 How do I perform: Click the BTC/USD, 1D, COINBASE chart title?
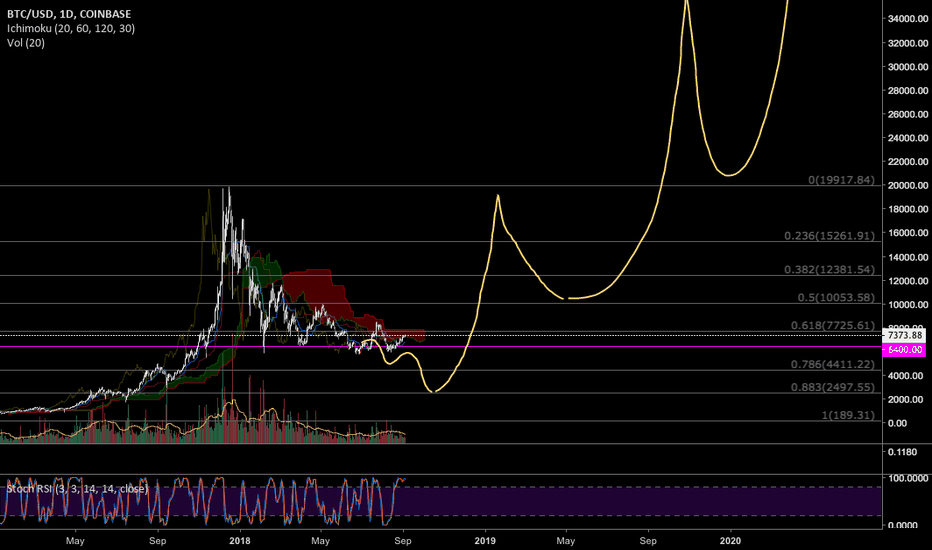click(69, 14)
